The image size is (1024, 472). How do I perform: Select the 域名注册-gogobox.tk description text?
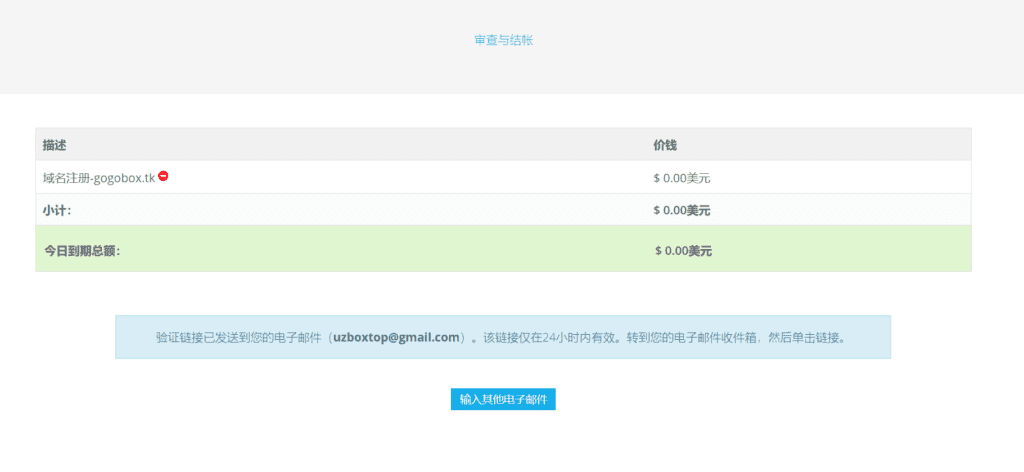pos(99,178)
